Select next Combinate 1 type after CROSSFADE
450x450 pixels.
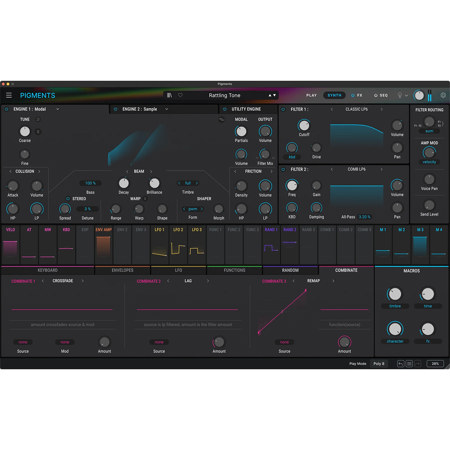coord(83,281)
